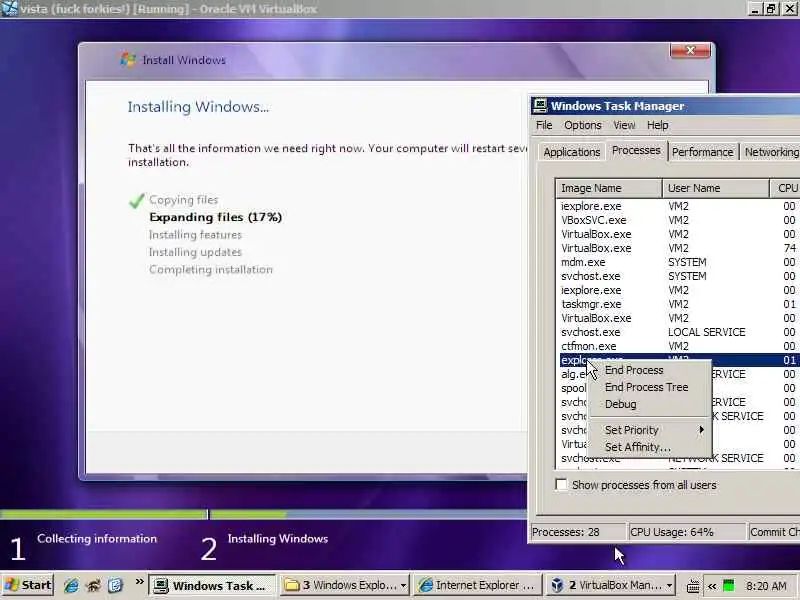Expand the Set Priority submenu
Screen dimensions: 800x600
click(x=650, y=430)
